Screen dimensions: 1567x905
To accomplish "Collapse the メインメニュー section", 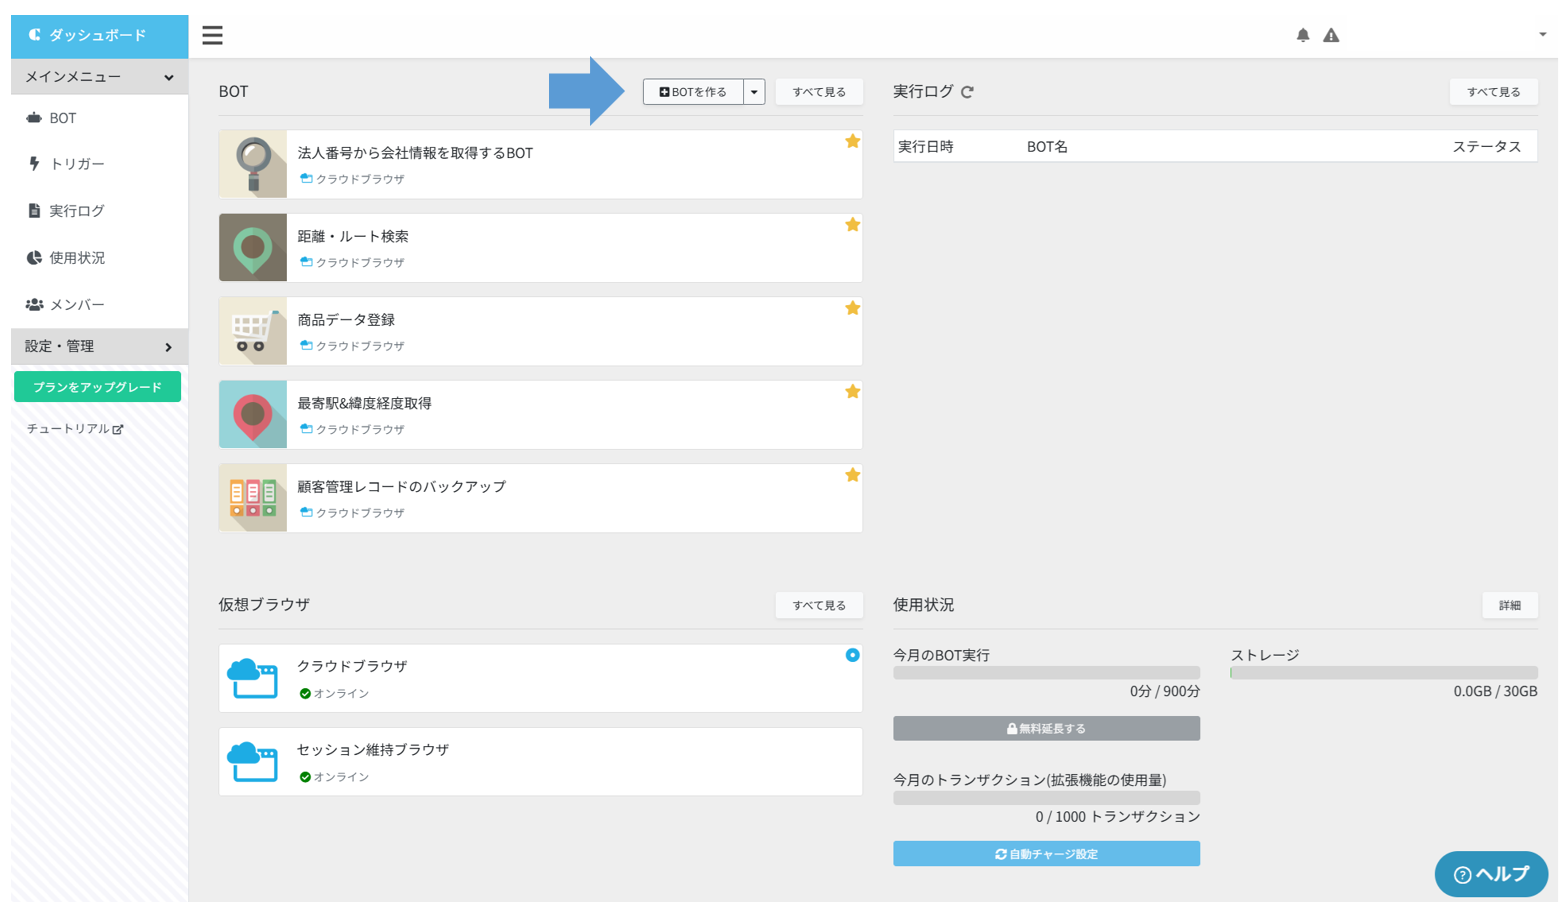I will coord(95,77).
